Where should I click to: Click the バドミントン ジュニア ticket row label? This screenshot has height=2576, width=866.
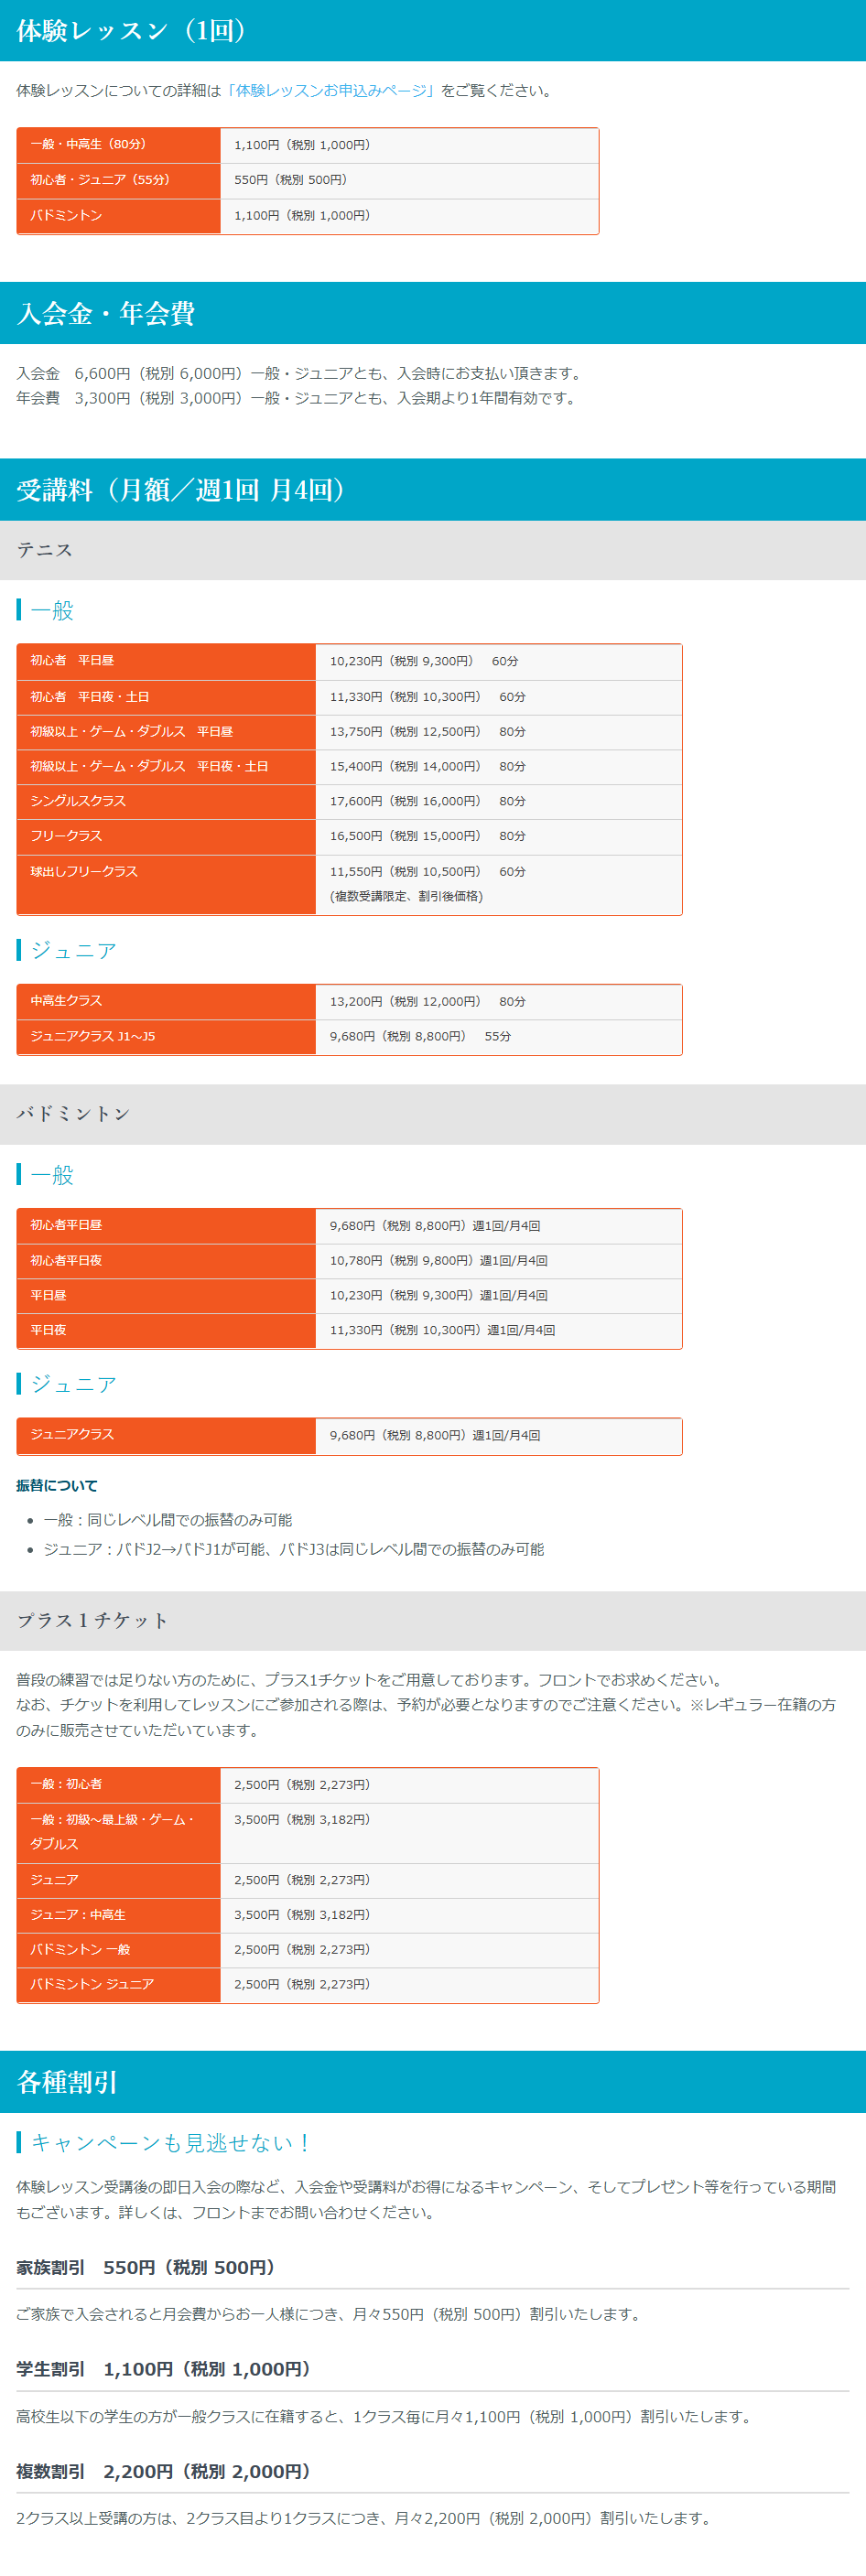point(92,1984)
